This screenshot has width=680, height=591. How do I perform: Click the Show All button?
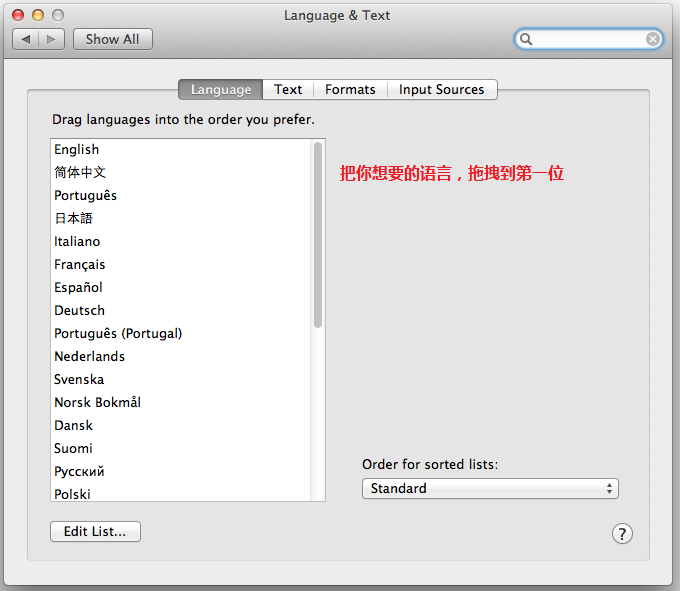click(x=112, y=39)
